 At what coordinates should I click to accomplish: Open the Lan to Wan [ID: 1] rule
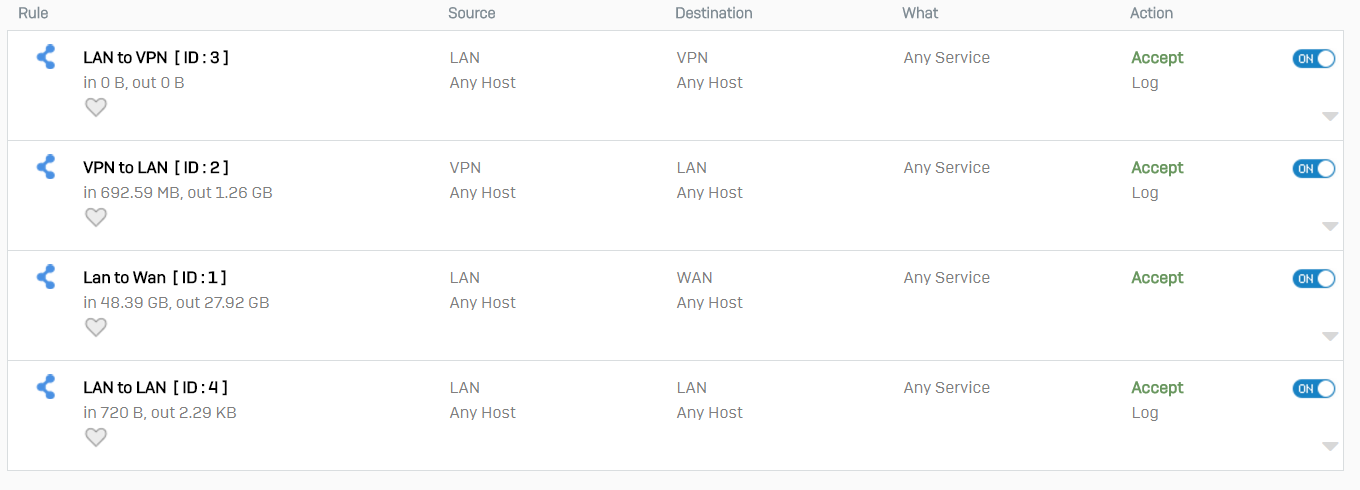(156, 277)
